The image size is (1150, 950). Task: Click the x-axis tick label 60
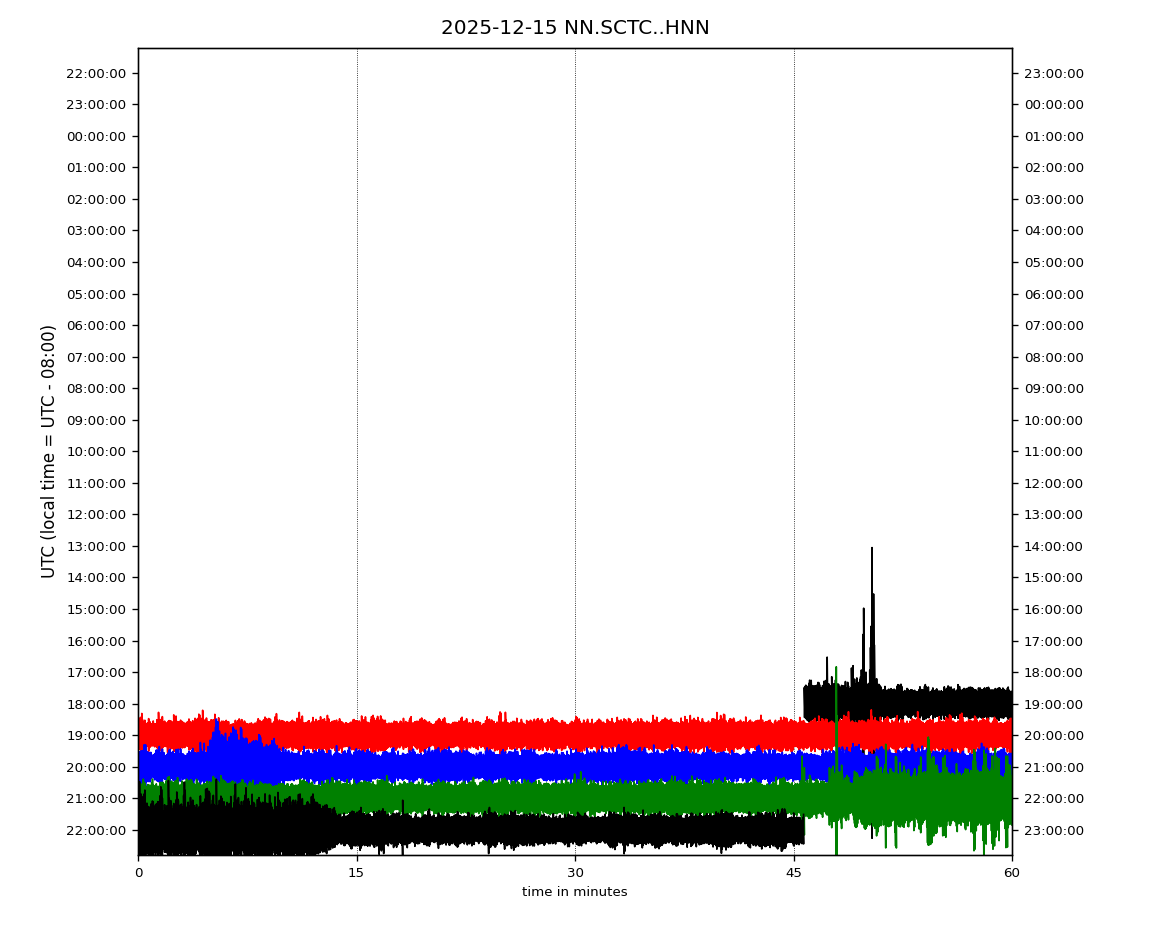tap(1011, 873)
